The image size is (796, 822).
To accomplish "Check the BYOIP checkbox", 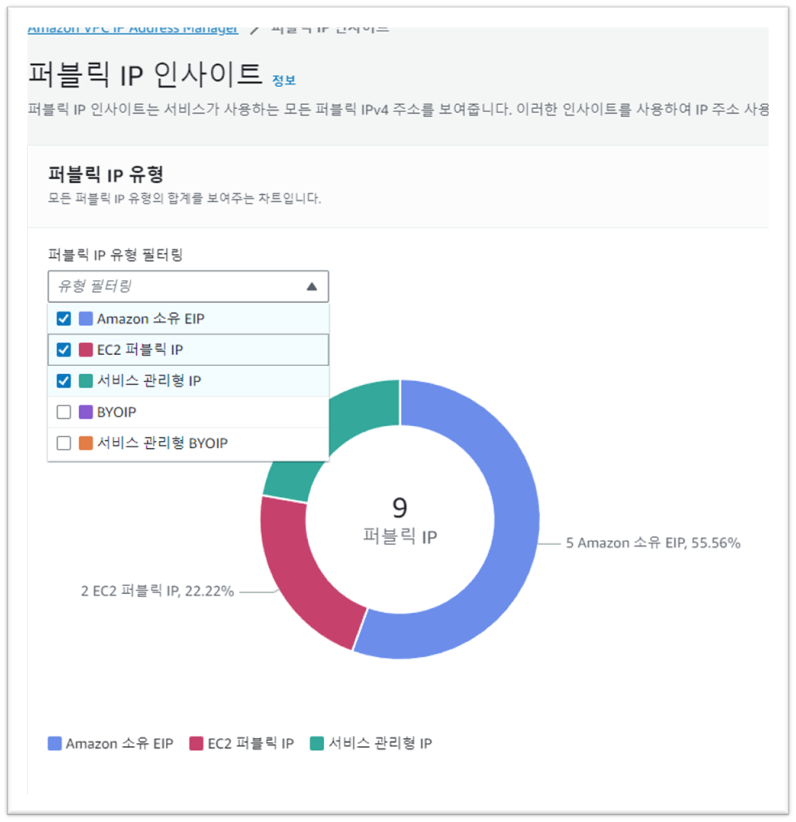I will pyautogui.click(x=63, y=412).
